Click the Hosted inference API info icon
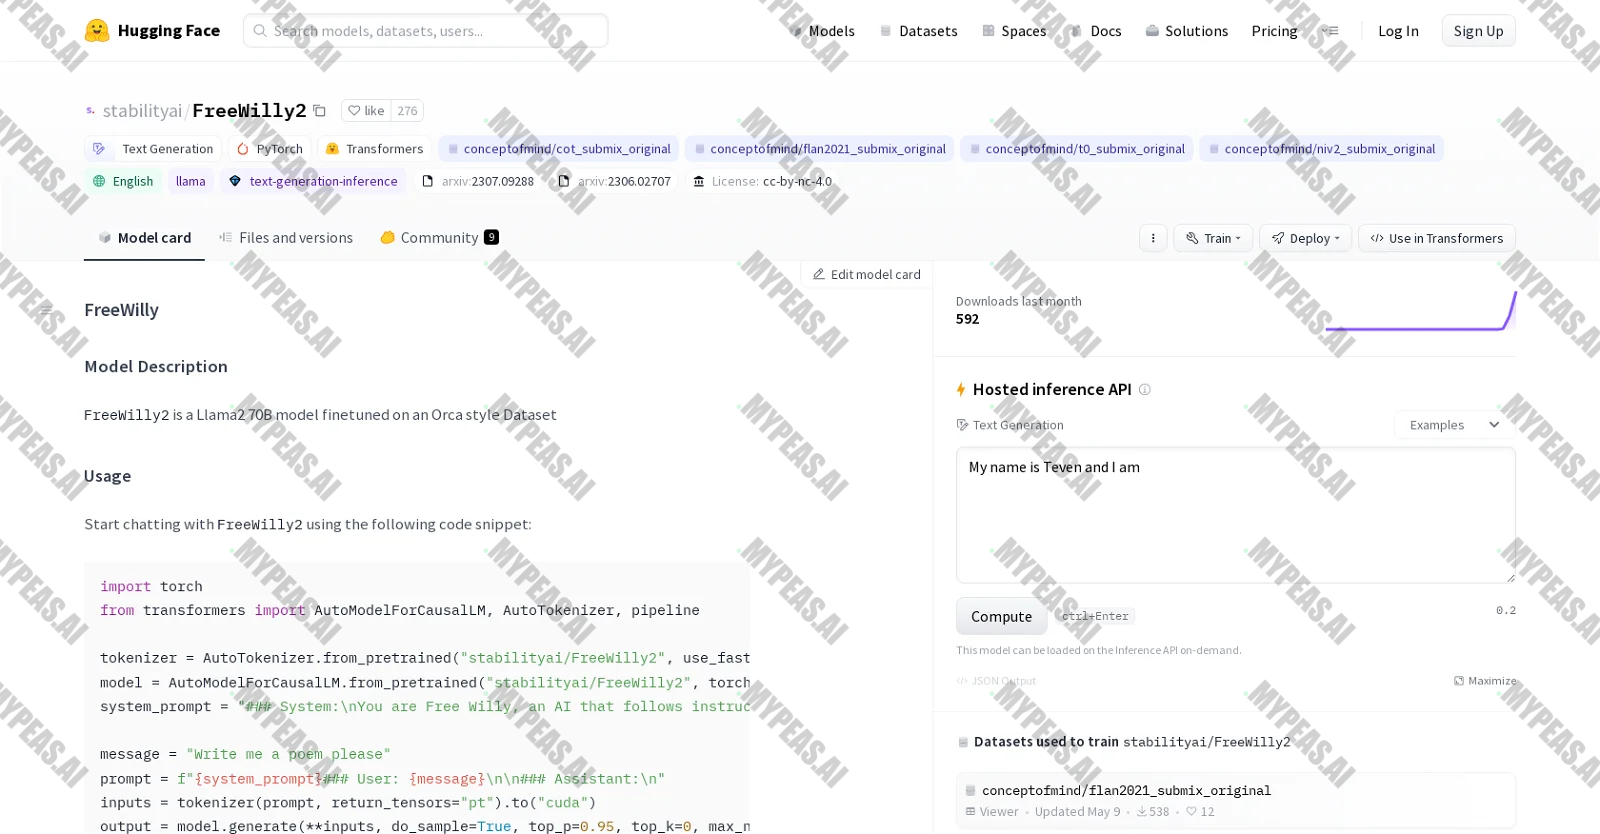 pyautogui.click(x=1145, y=390)
